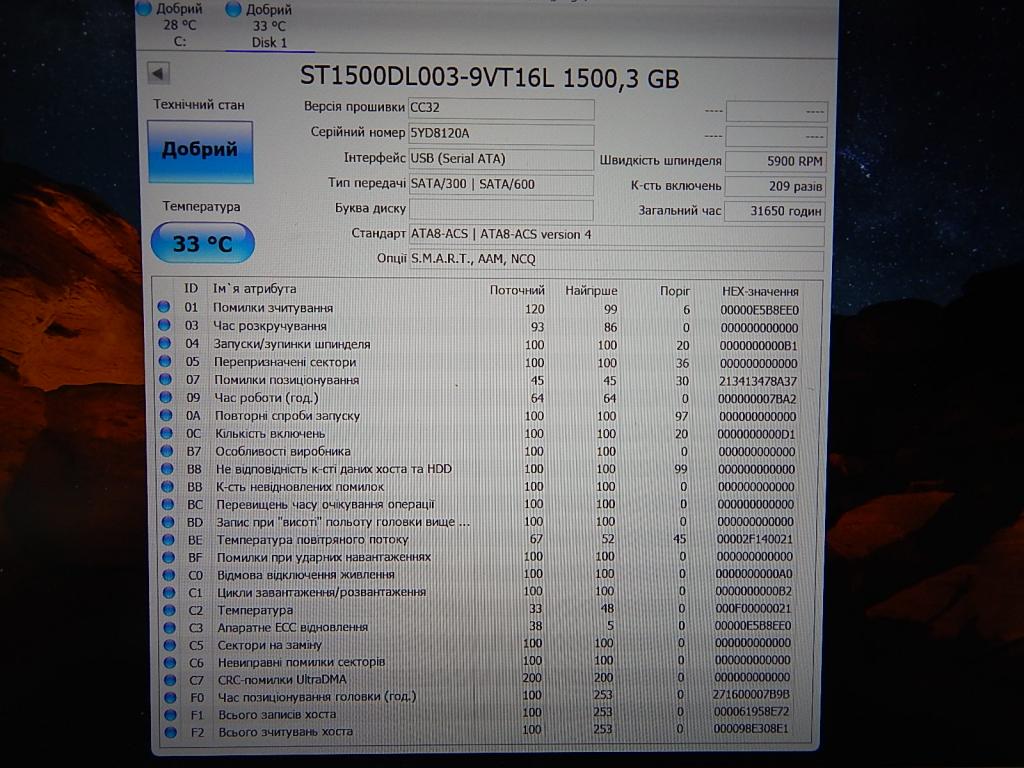The image size is (1024, 768).
Task: Click the previous disk arrow button
Action: point(159,73)
